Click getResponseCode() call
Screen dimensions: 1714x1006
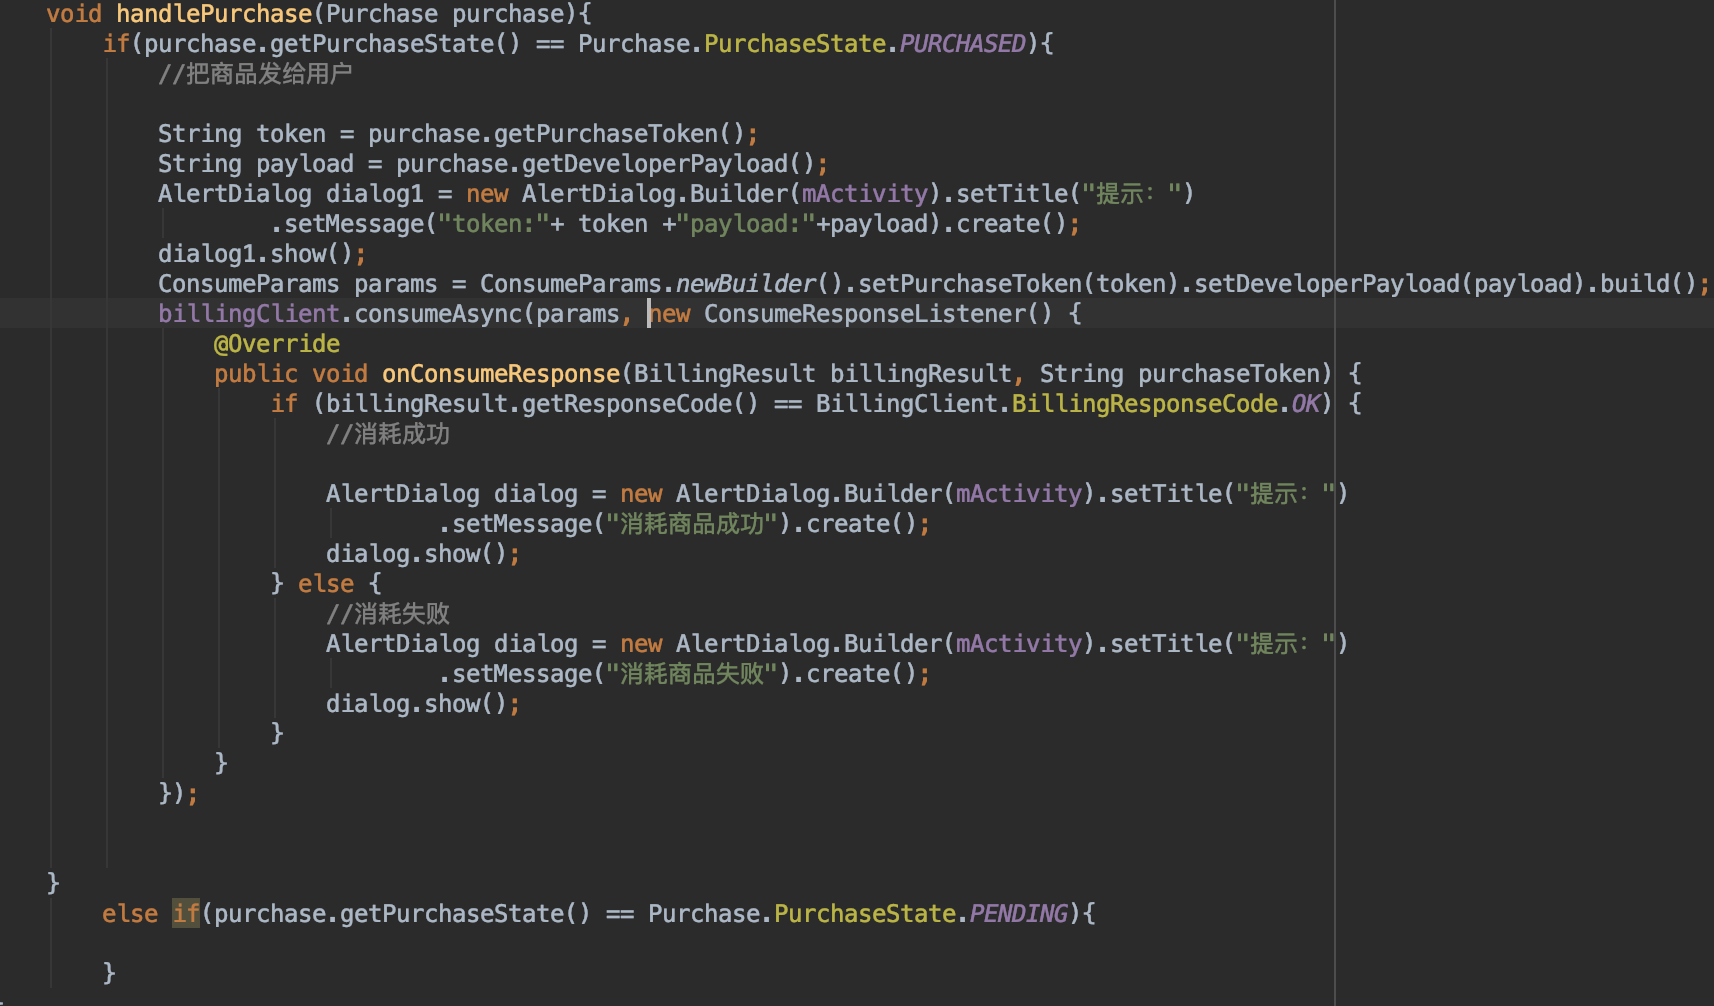640,404
